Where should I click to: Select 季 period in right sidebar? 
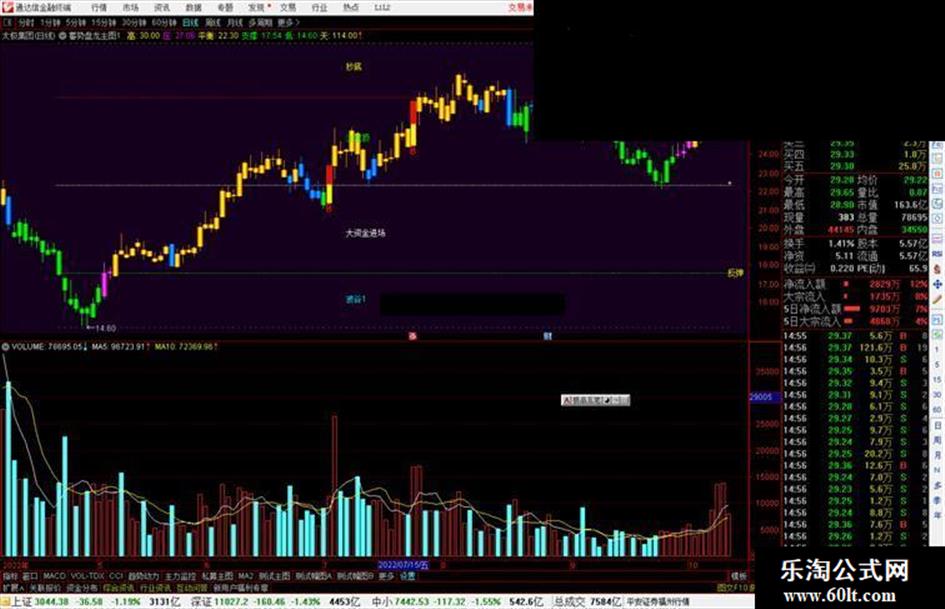937,500
